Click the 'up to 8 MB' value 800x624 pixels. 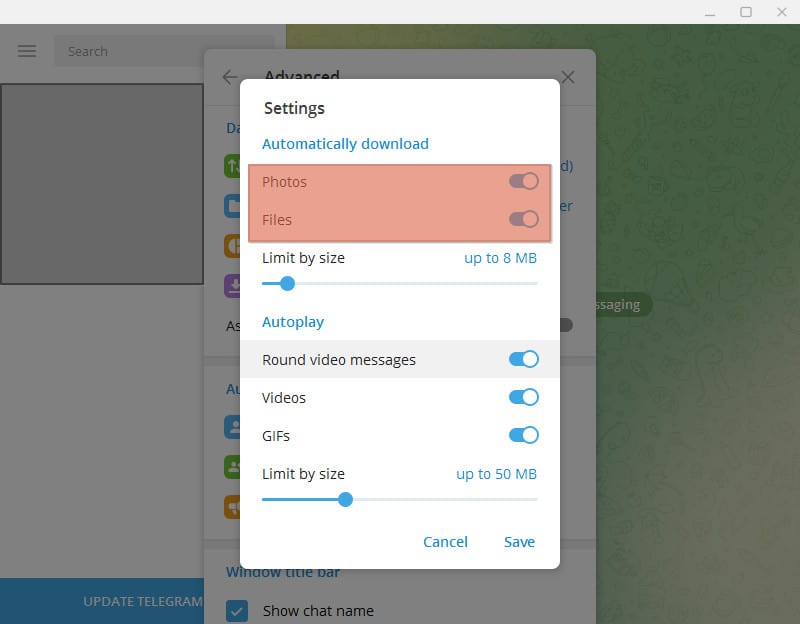pos(500,258)
